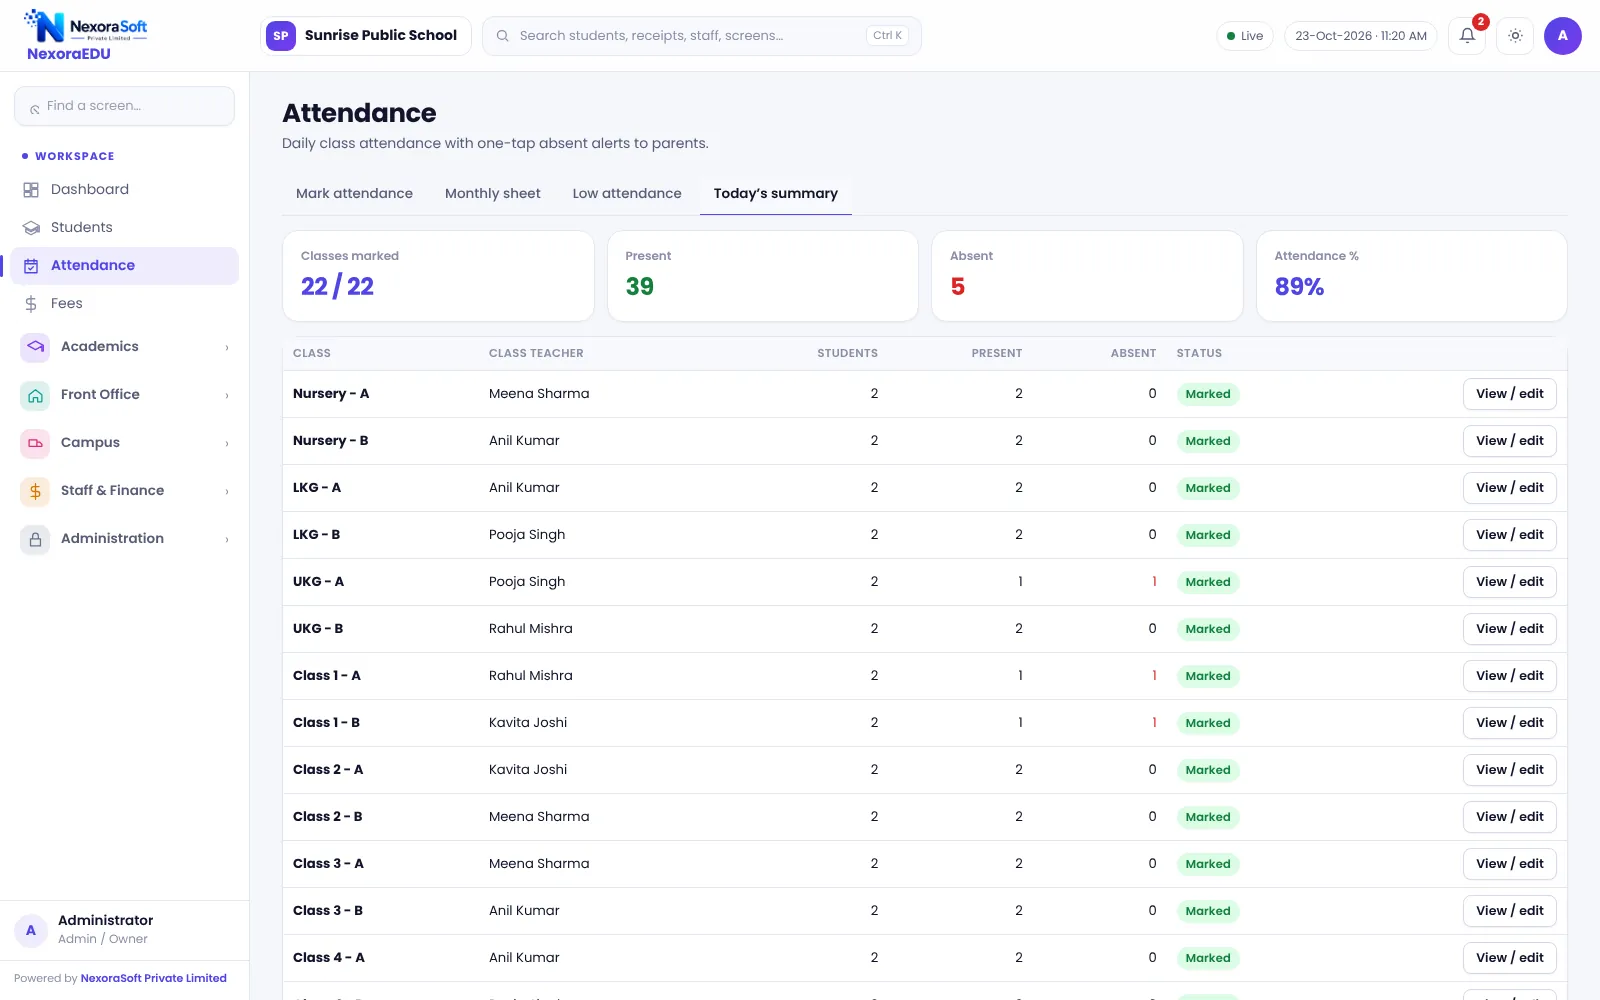Click the Marked badge for LKG - B
Image resolution: width=1600 pixels, height=1000 pixels.
pyautogui.click(x=1208, y=535)
